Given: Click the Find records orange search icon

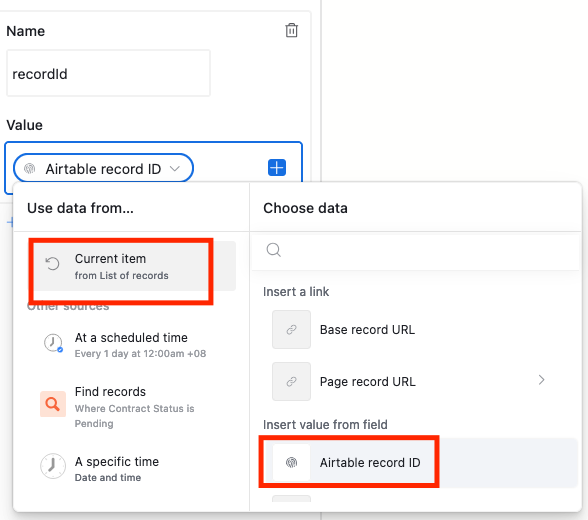Looking at the screenshot, I should click(53, 404).
